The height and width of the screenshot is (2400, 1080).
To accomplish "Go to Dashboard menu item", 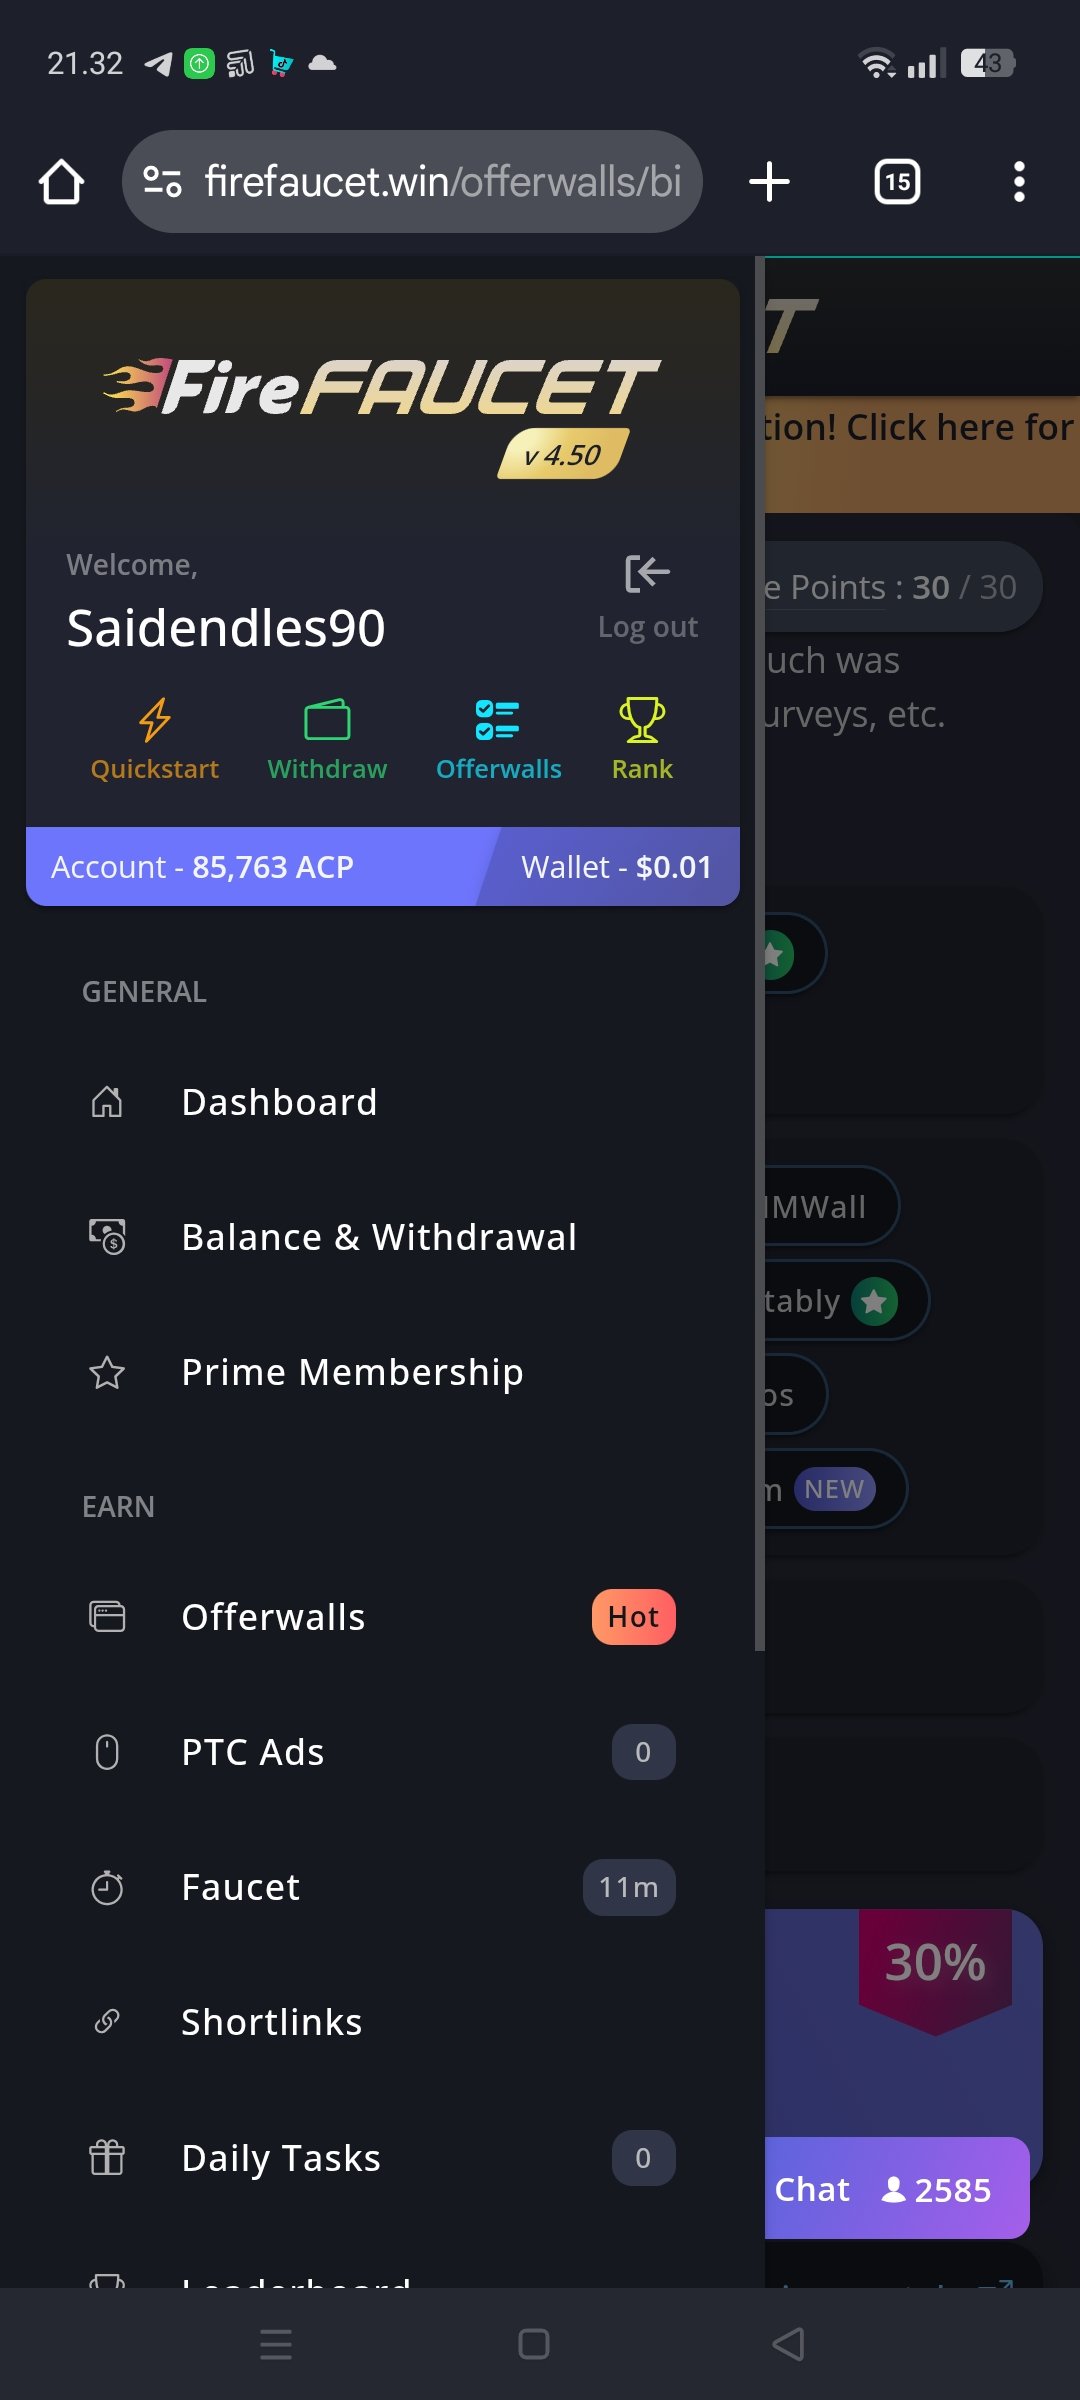I will coord(380,1102).
